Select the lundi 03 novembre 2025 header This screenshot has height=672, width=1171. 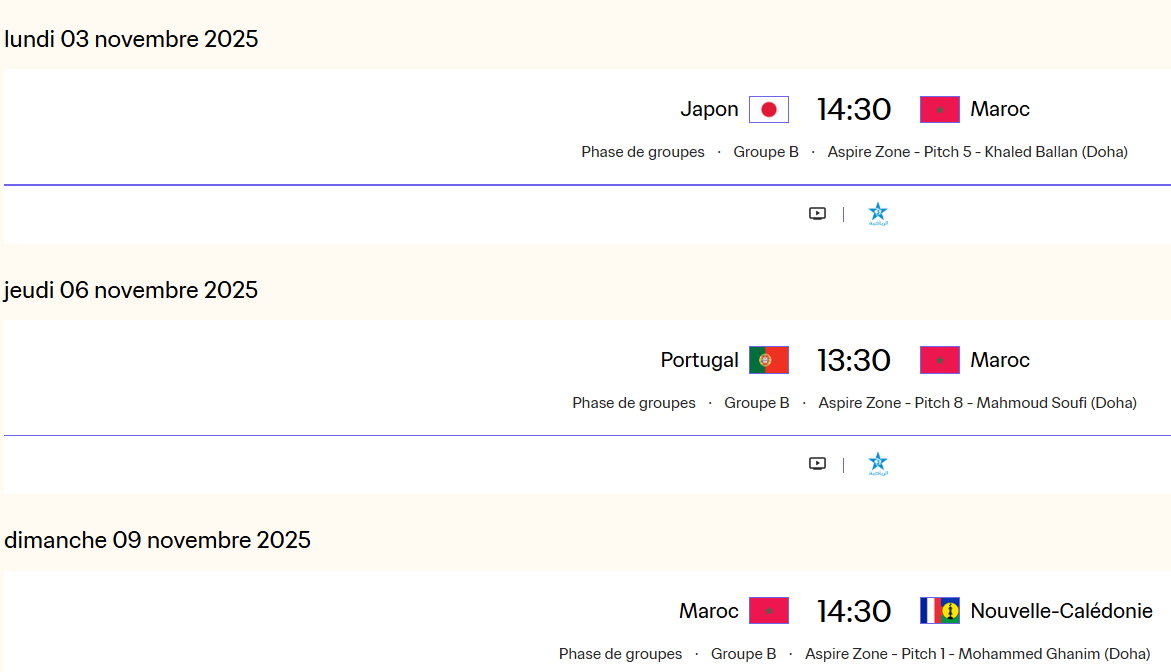(x=131, y=39)
